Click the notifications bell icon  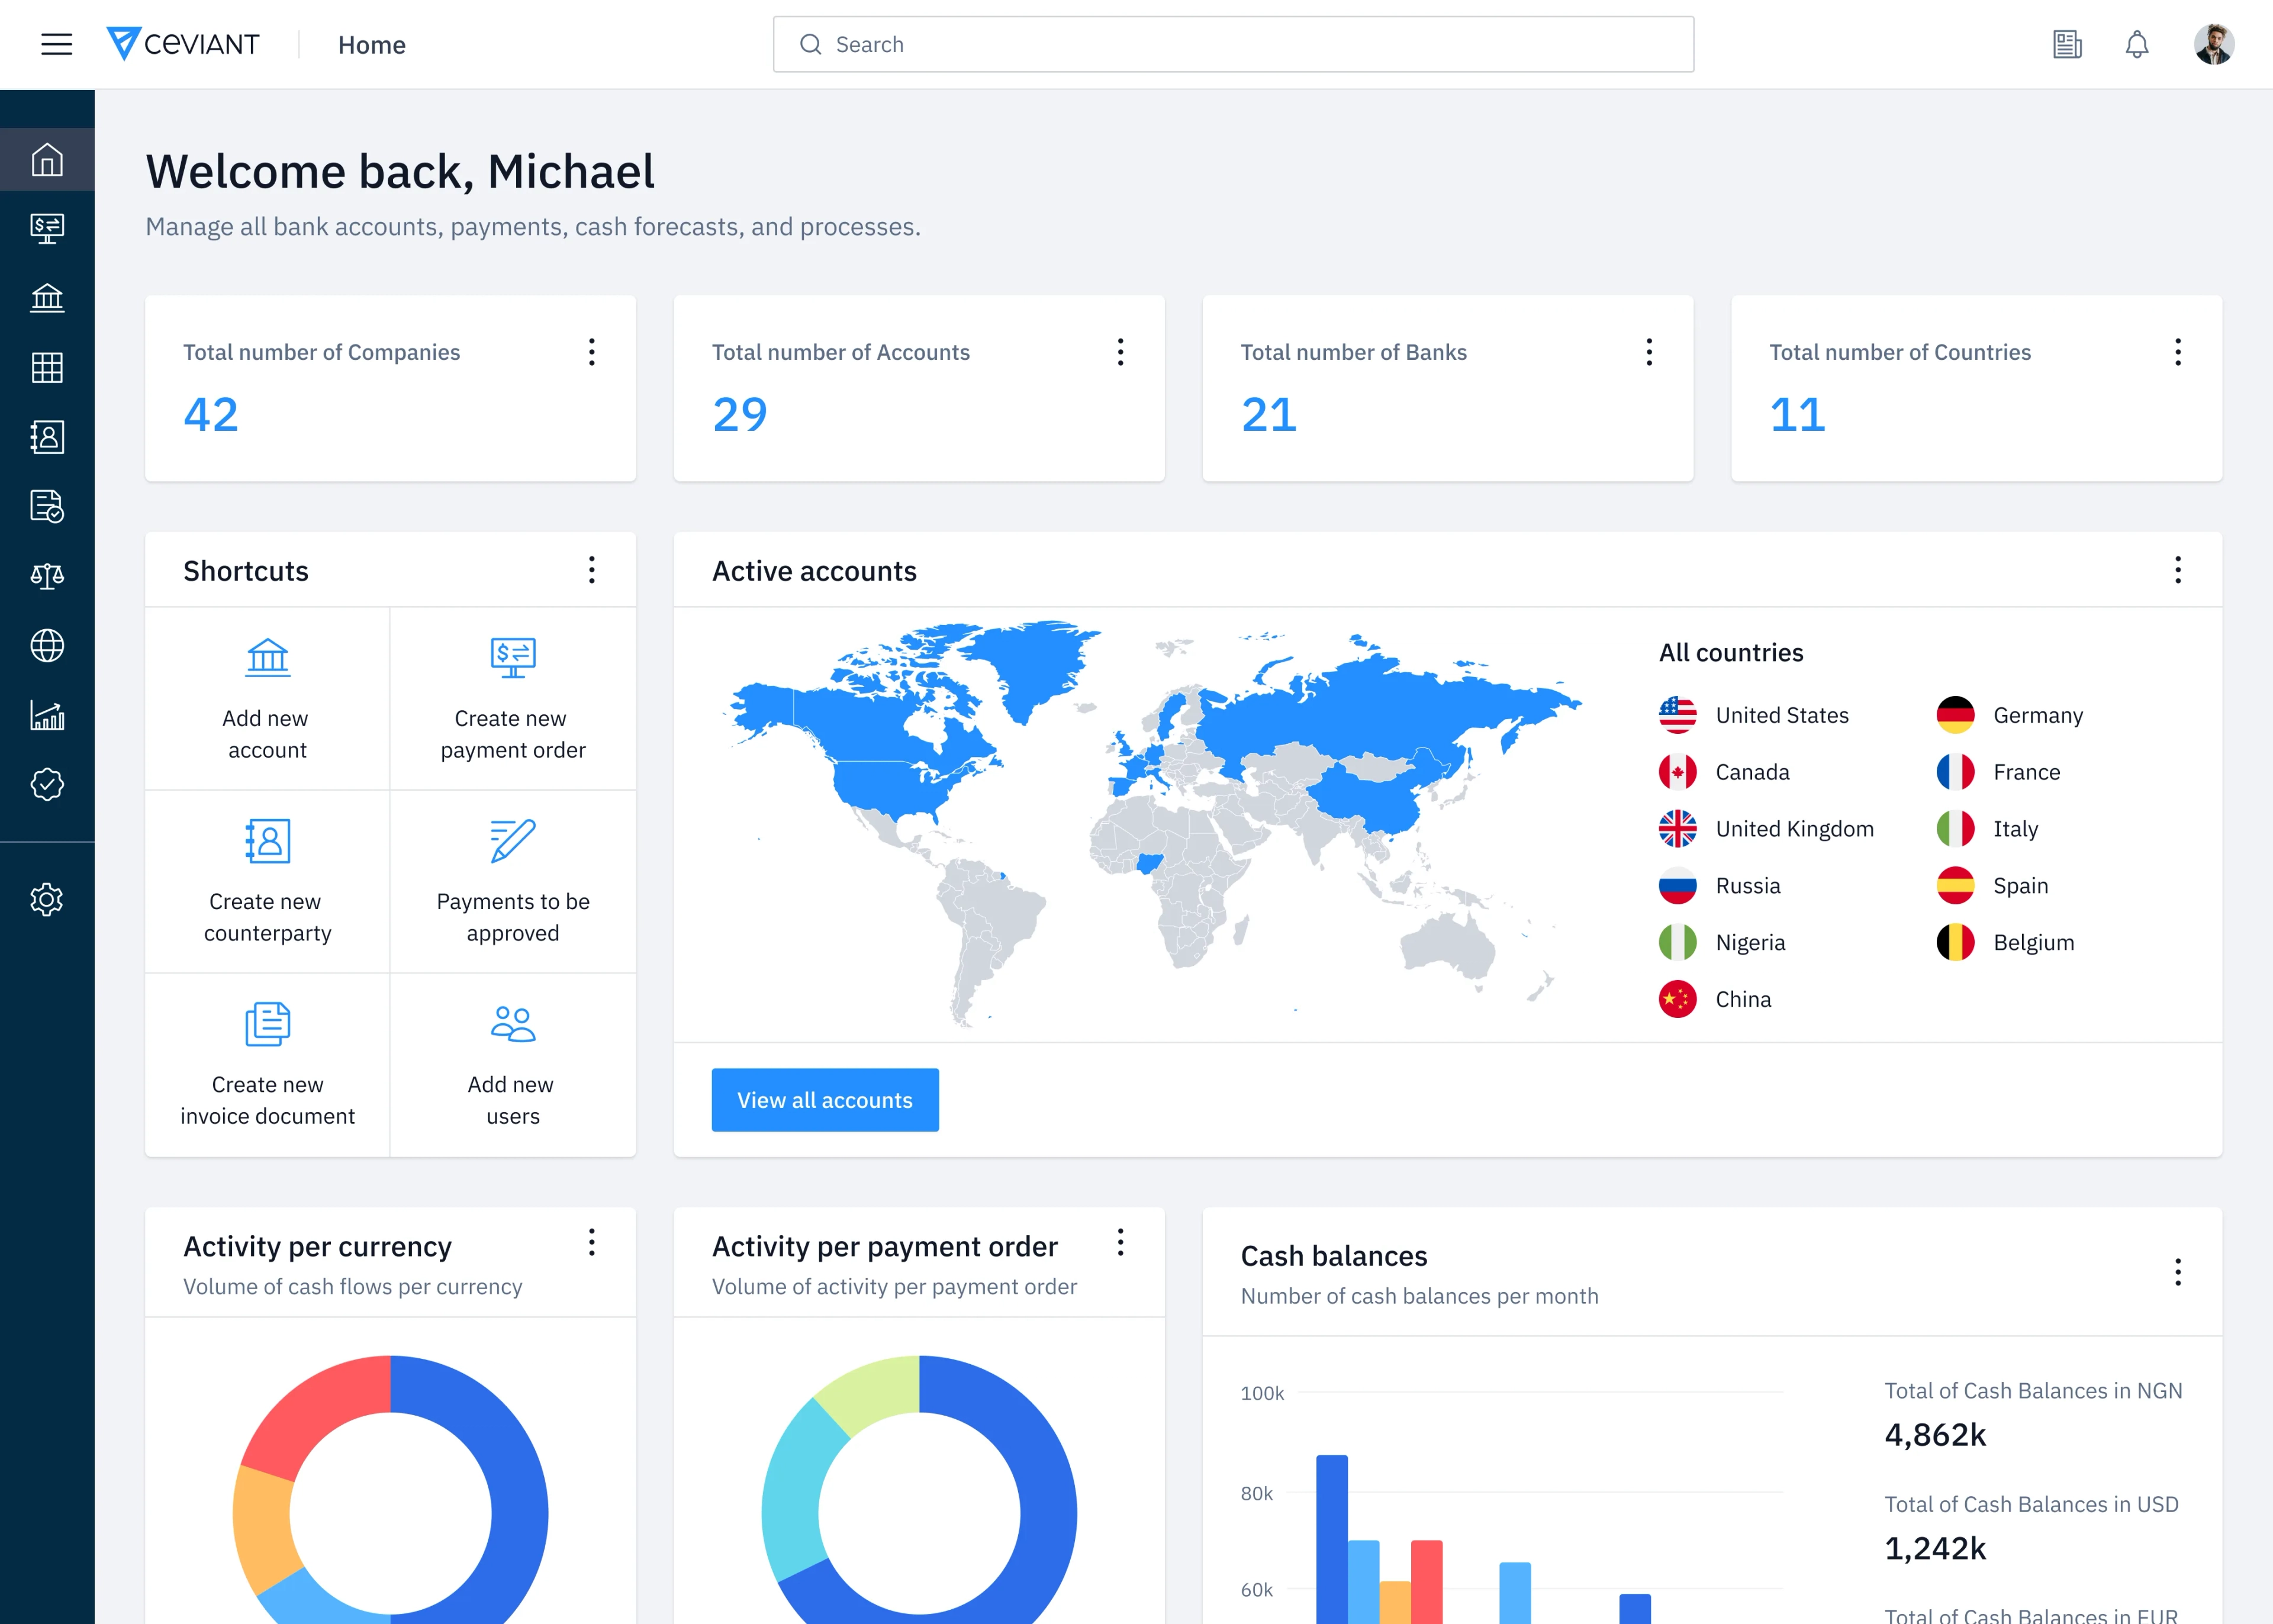click(2136, 44)
